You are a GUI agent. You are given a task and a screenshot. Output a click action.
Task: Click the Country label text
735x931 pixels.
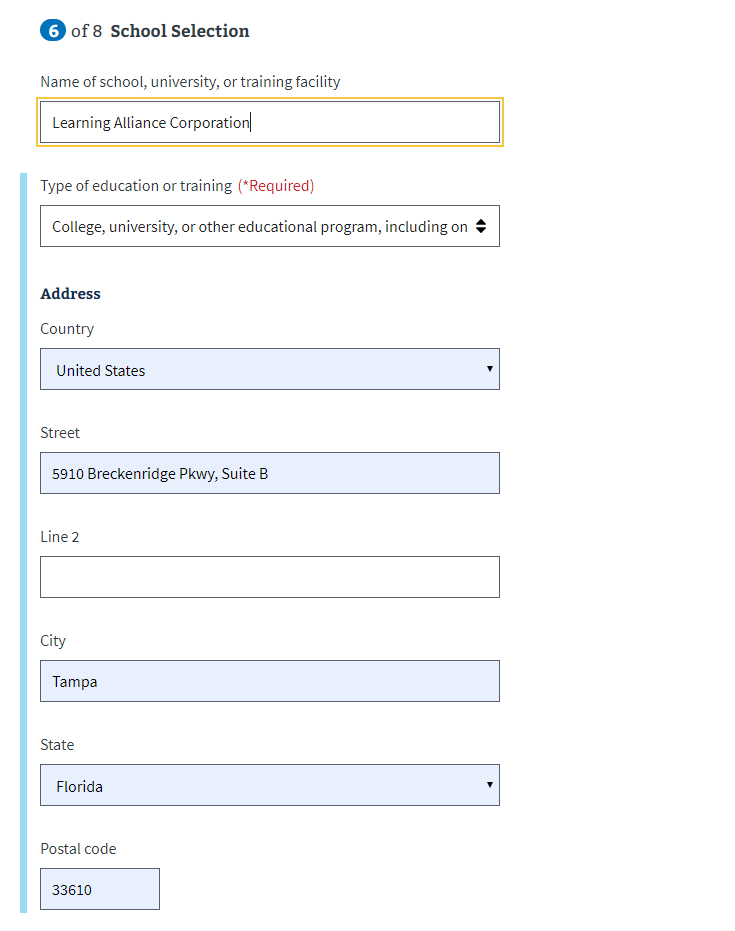67,329
